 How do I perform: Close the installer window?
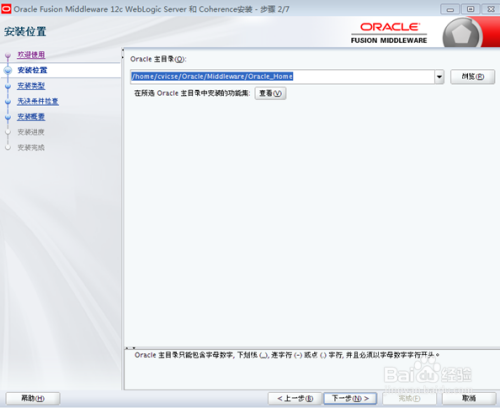pyautogui.click(x=491, y=9)
